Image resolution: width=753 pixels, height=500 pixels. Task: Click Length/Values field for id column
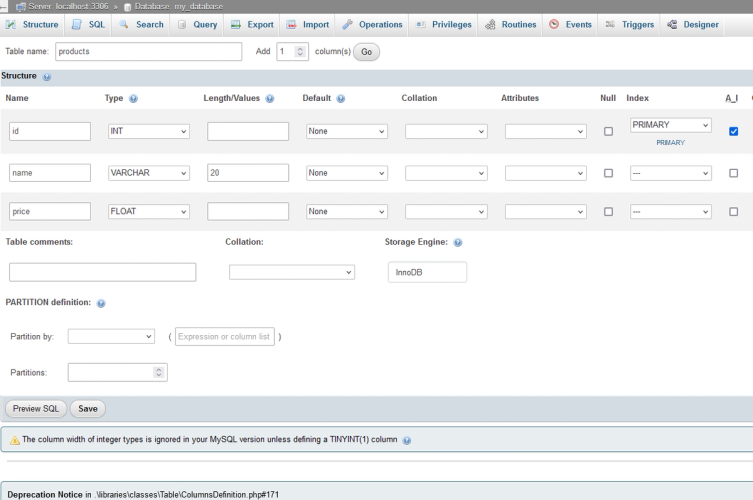248,131
